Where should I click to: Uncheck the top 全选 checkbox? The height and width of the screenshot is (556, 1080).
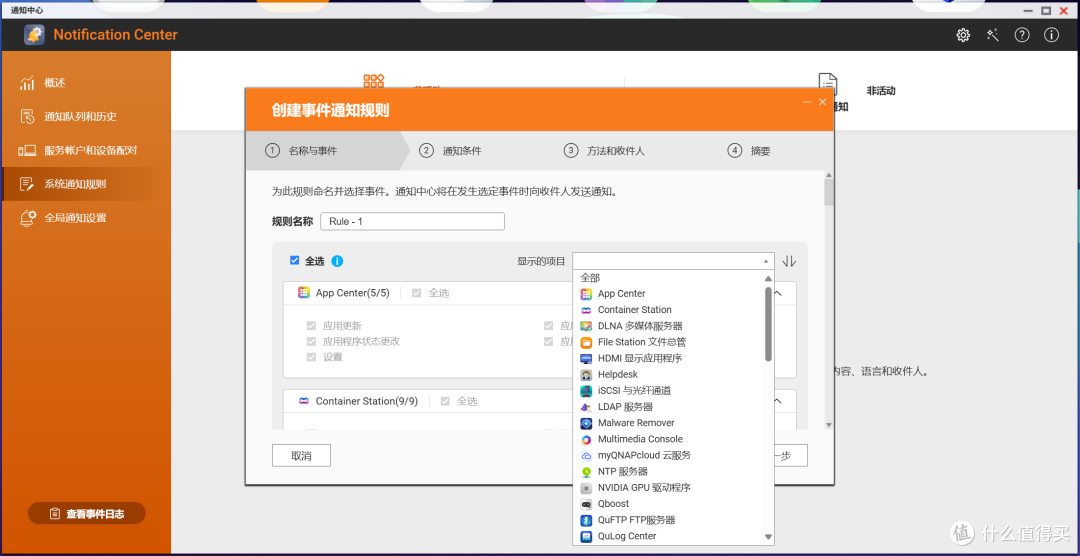(295, 260)
